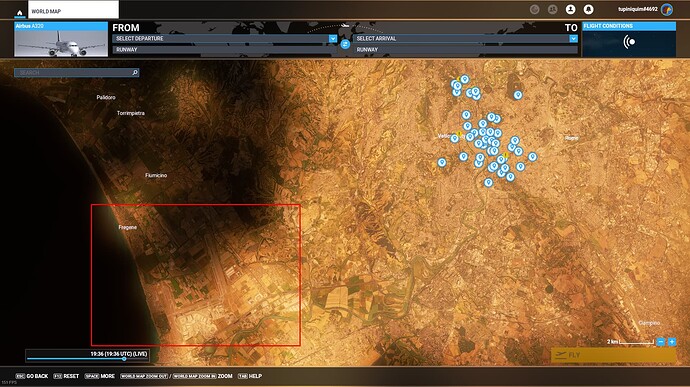Click the user avatar picture

(x=667, y=9)
